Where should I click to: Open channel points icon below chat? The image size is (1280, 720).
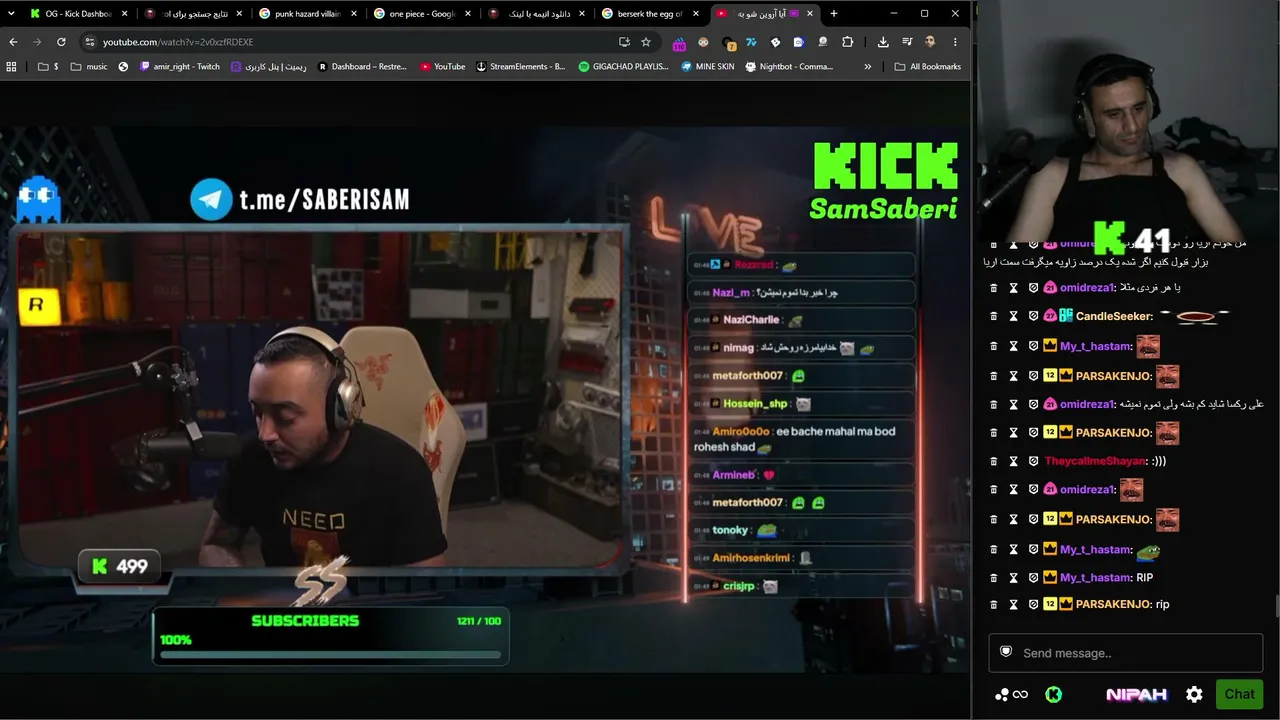click(1002, 694)
